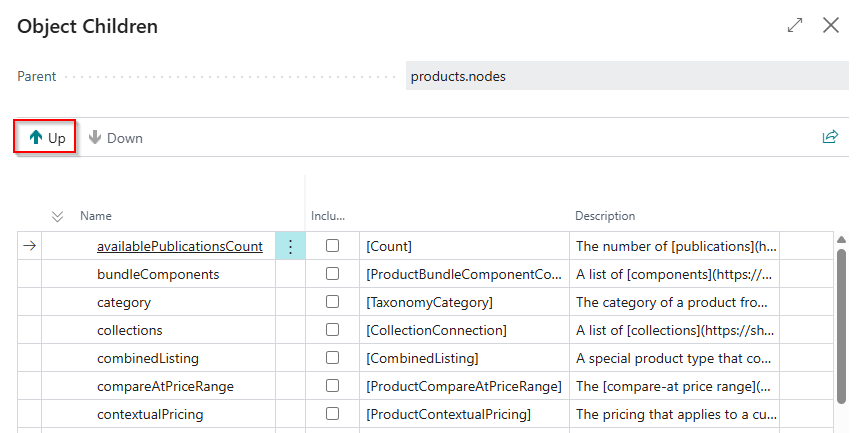The width and height of the screenshot is (859, 433).
Task: Tick the include checkbox for availablePublicationsCount
Action: (x=333, y=246)
